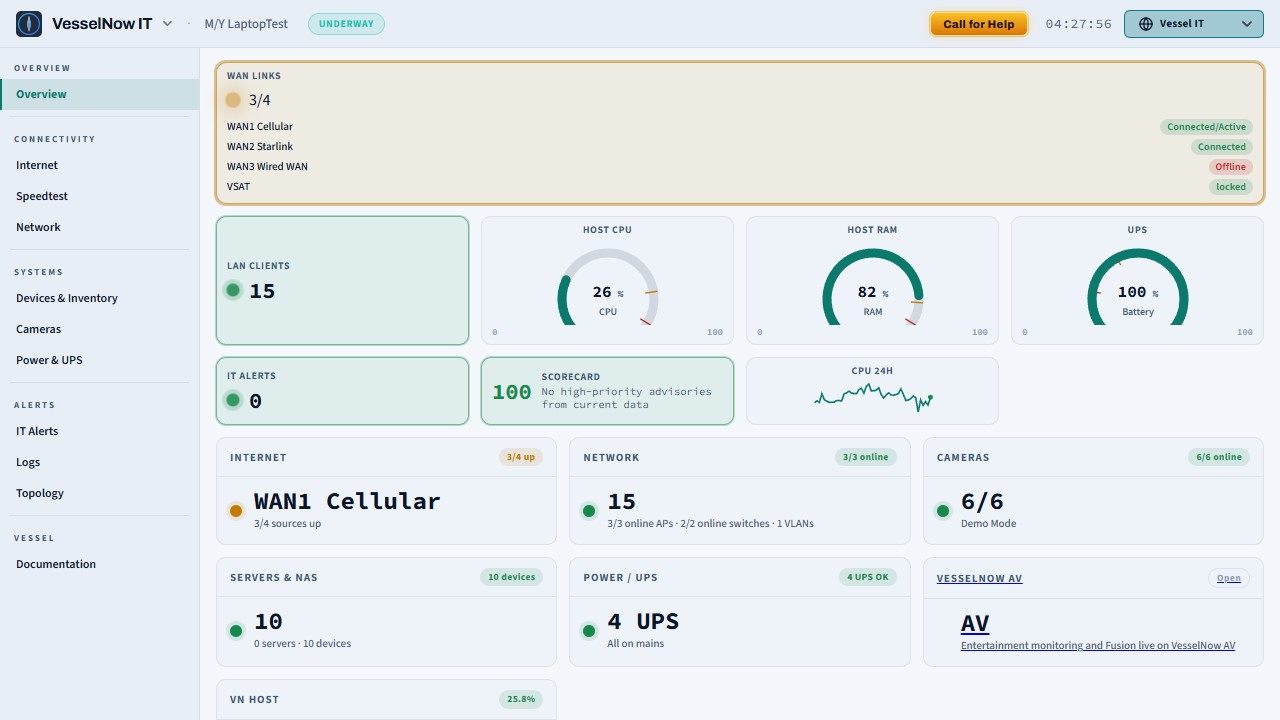Click the green status dot in Cameras card

[x=942, y=511]
